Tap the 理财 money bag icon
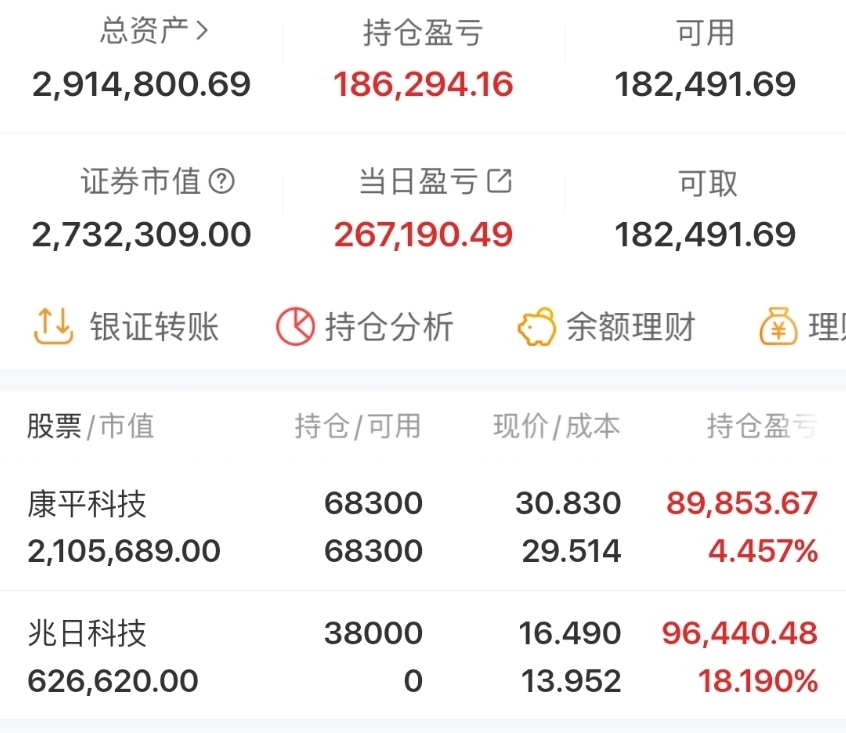 (x=779, y=326)
